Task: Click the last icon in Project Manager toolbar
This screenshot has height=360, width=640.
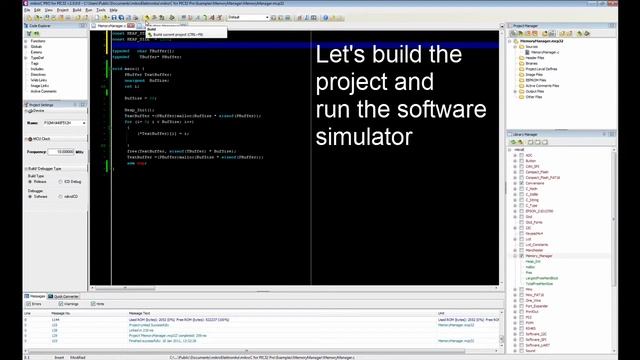Action: pyautogui.click(x=587, y=33)
